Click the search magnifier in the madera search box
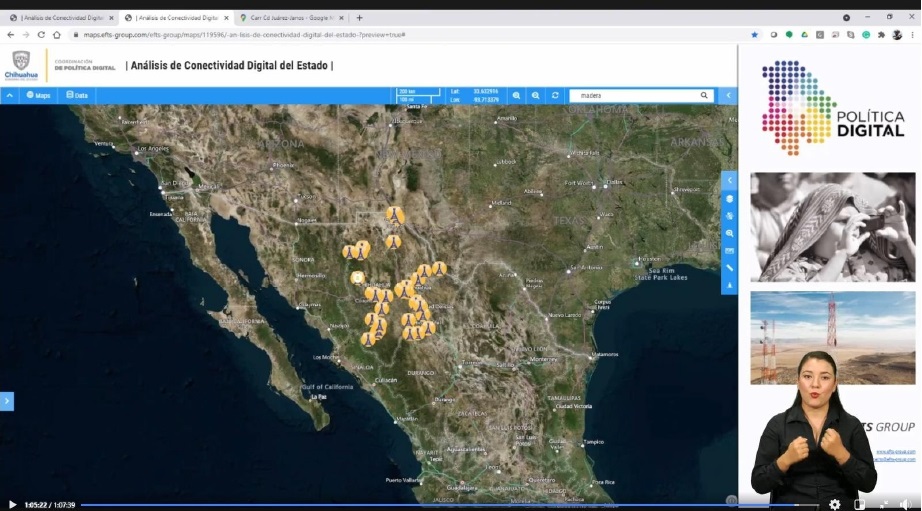This screenshot has width=922, height=511. (x=704, y=96)
